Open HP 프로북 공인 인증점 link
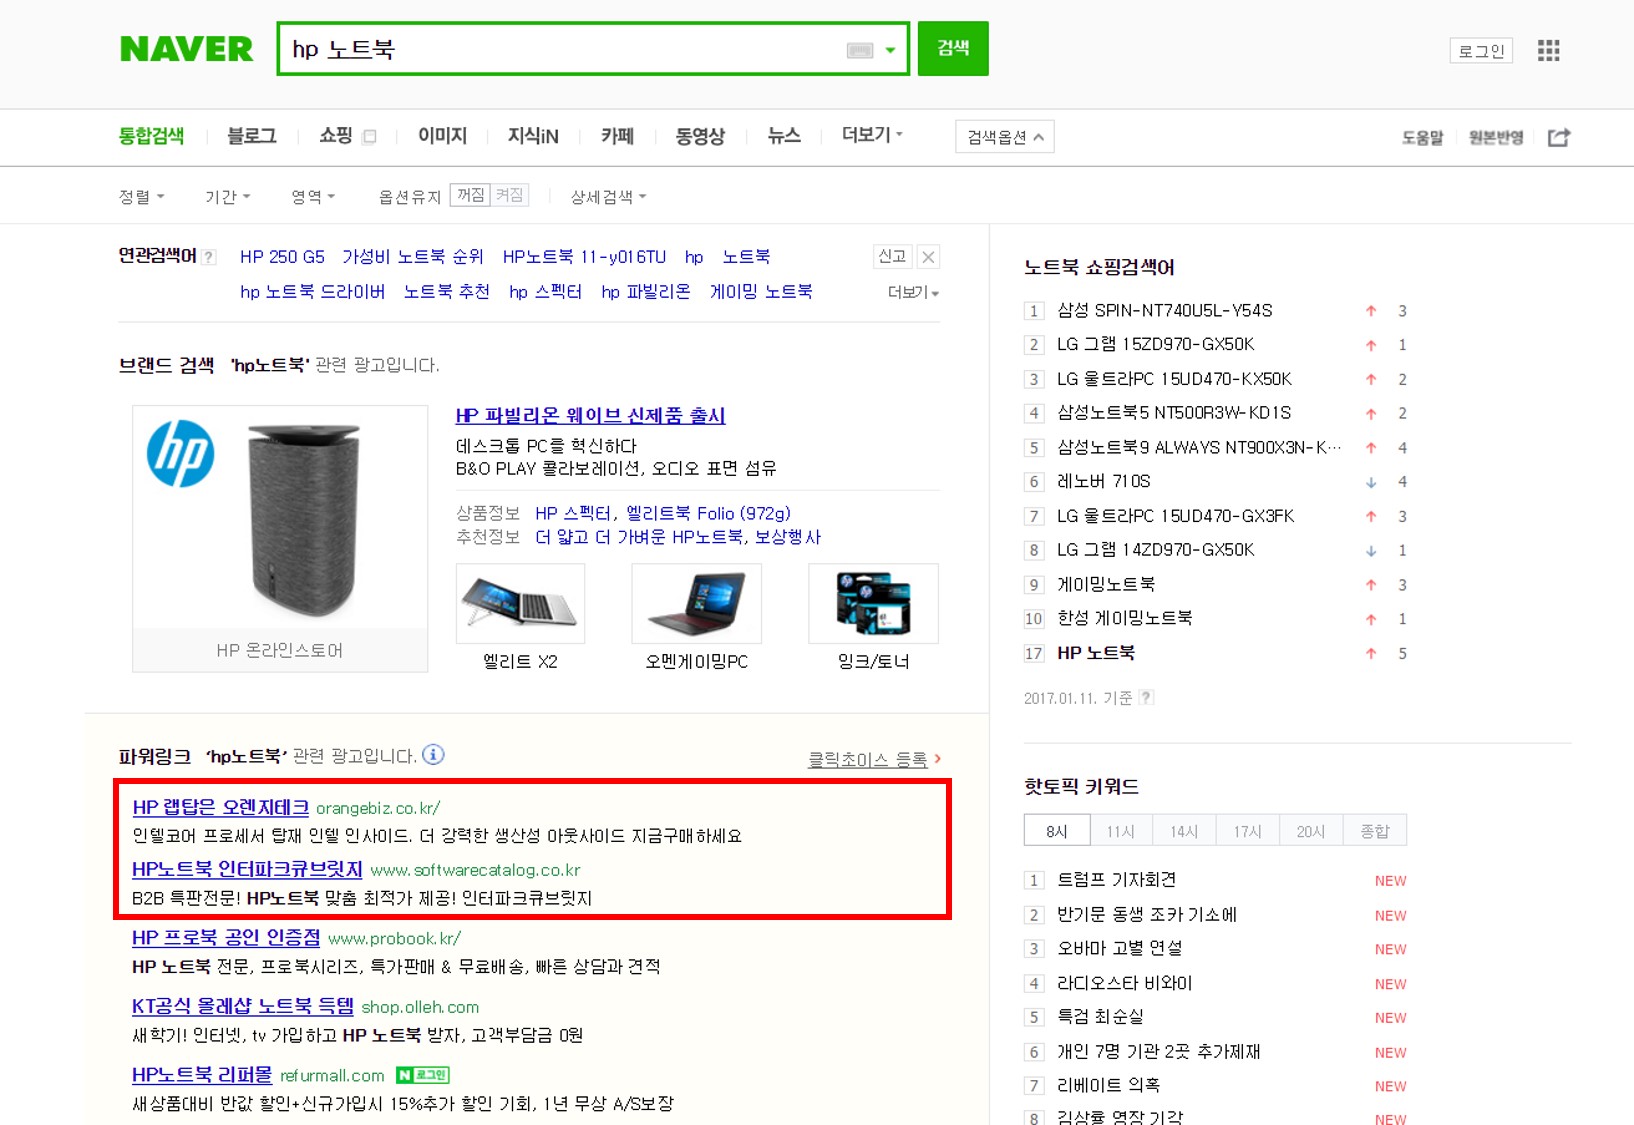 [226, 937]
